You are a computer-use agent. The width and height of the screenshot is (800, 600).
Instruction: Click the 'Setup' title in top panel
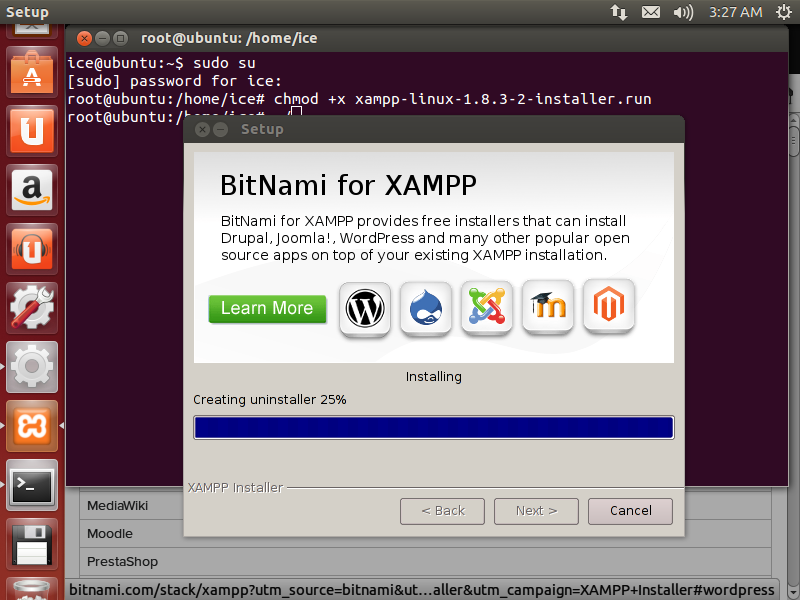(27, 12)
